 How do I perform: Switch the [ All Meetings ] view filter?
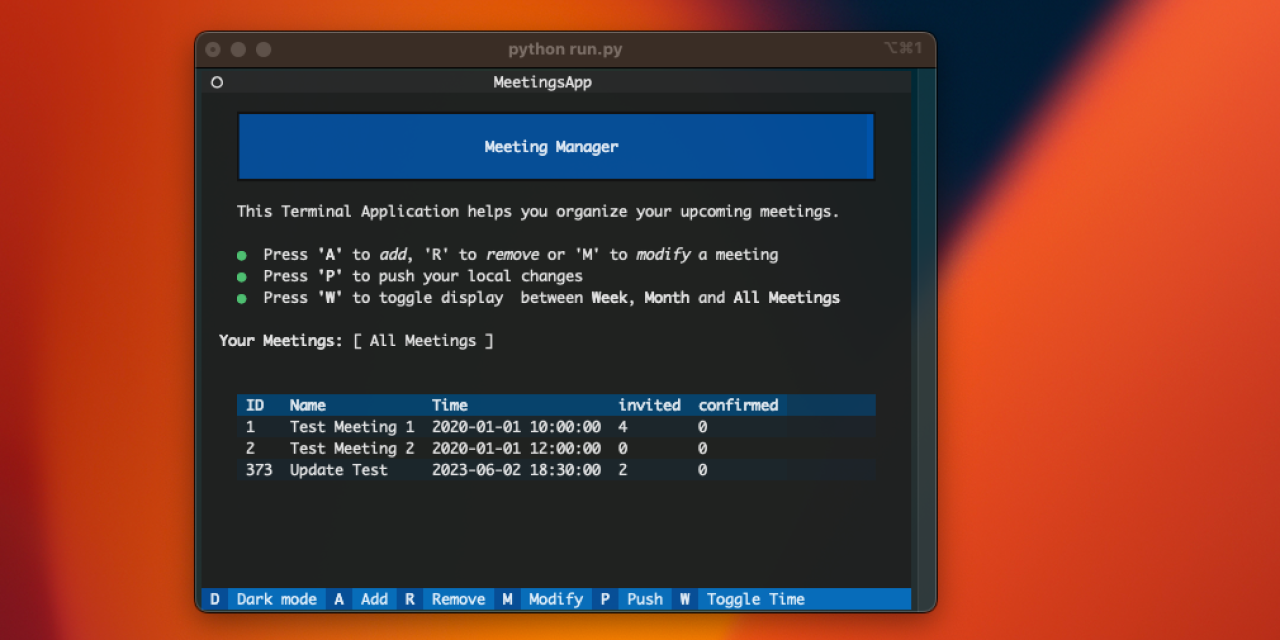click(x=424, y=340)
